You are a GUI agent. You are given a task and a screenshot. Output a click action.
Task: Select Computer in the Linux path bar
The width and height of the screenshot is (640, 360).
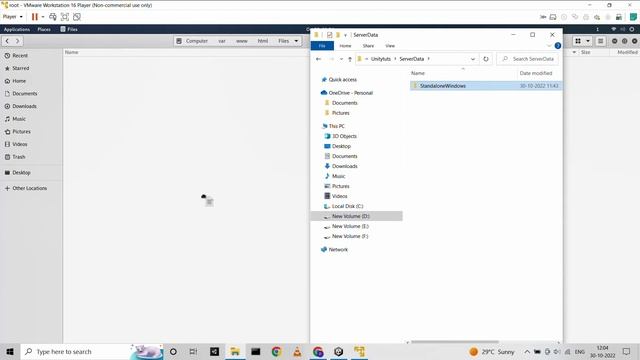point(192,41)
